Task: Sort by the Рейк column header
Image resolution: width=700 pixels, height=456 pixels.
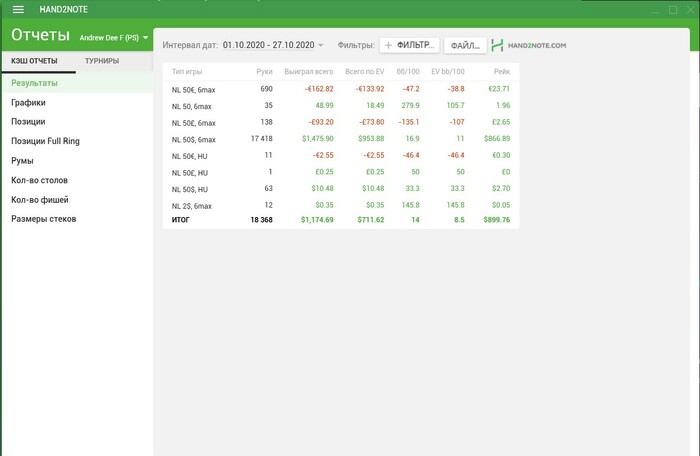Action: (x=502, y=71)
